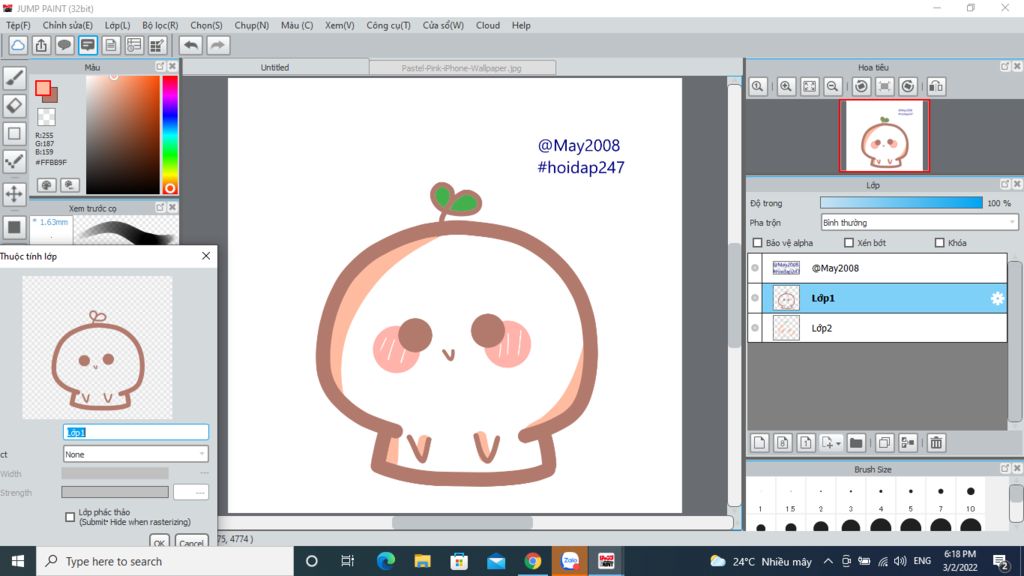Close the Thuộc tính lớp dialog
Image resolution: width=1024 pixels, height=576 pixels.
206,256
